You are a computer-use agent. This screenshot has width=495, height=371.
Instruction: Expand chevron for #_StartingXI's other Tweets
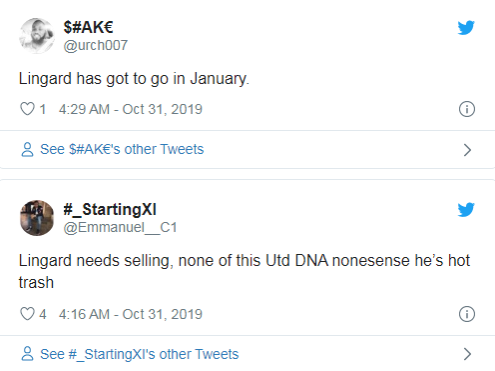tap(467, 354)
